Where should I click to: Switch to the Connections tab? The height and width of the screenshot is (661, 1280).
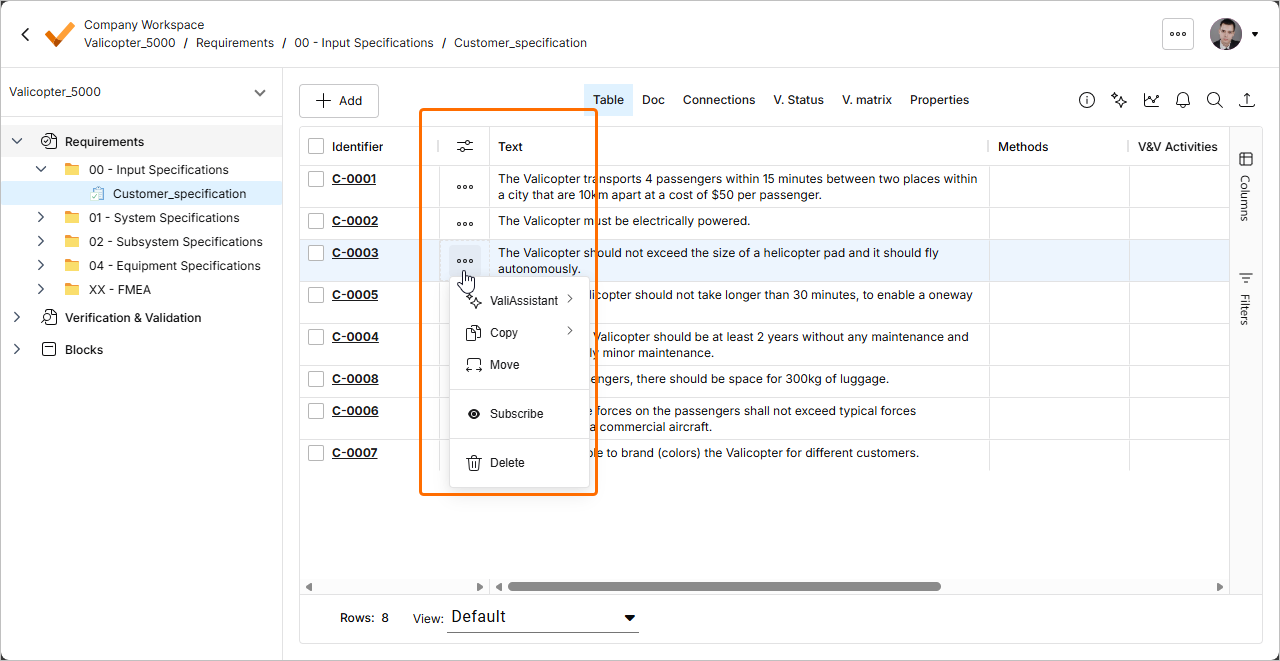pyautogui.click(x=718, y=100)
